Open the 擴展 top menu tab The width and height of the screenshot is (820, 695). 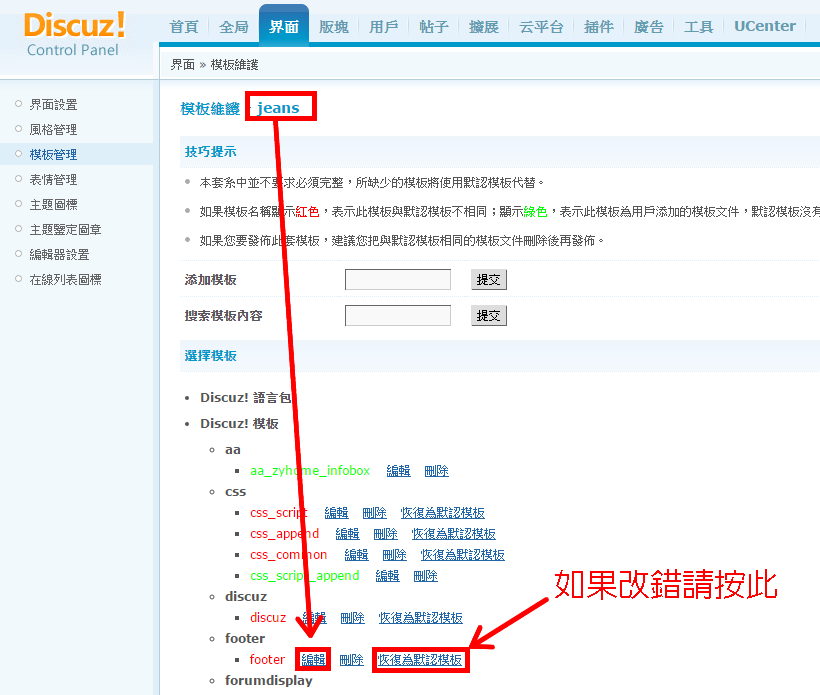coord(484,26)
